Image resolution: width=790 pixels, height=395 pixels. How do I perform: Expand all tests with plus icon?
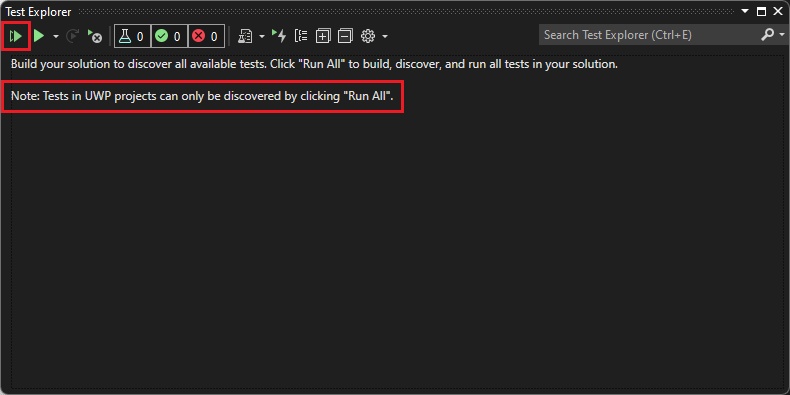323,36
